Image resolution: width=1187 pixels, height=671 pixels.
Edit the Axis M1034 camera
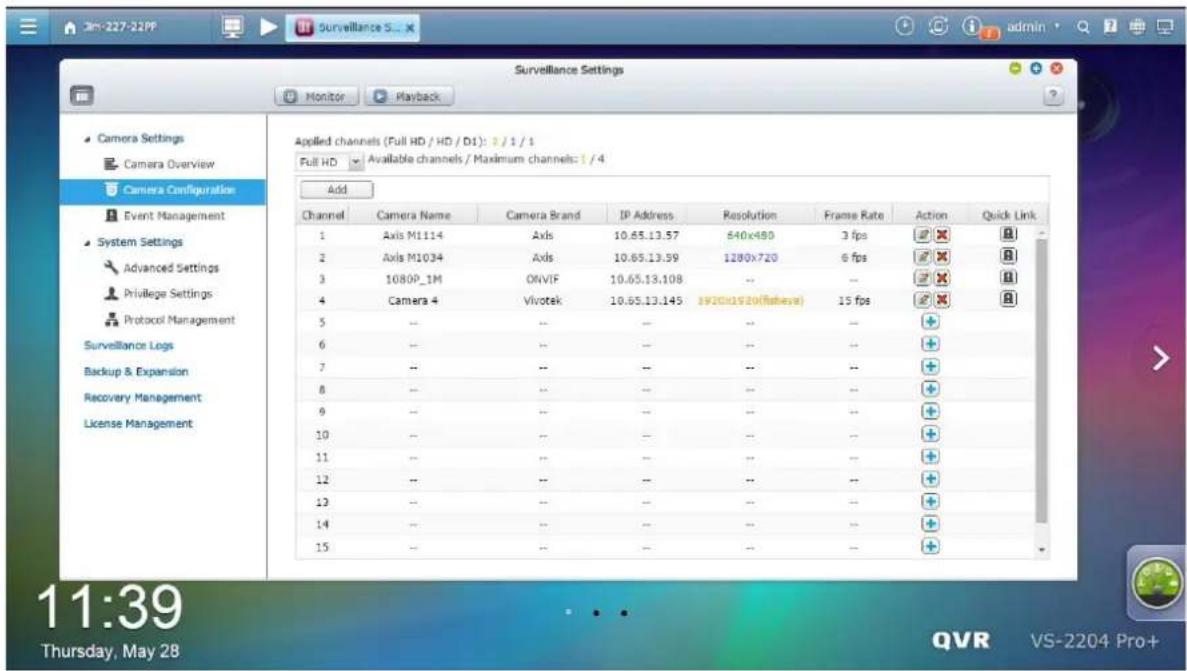coord(922,257)
